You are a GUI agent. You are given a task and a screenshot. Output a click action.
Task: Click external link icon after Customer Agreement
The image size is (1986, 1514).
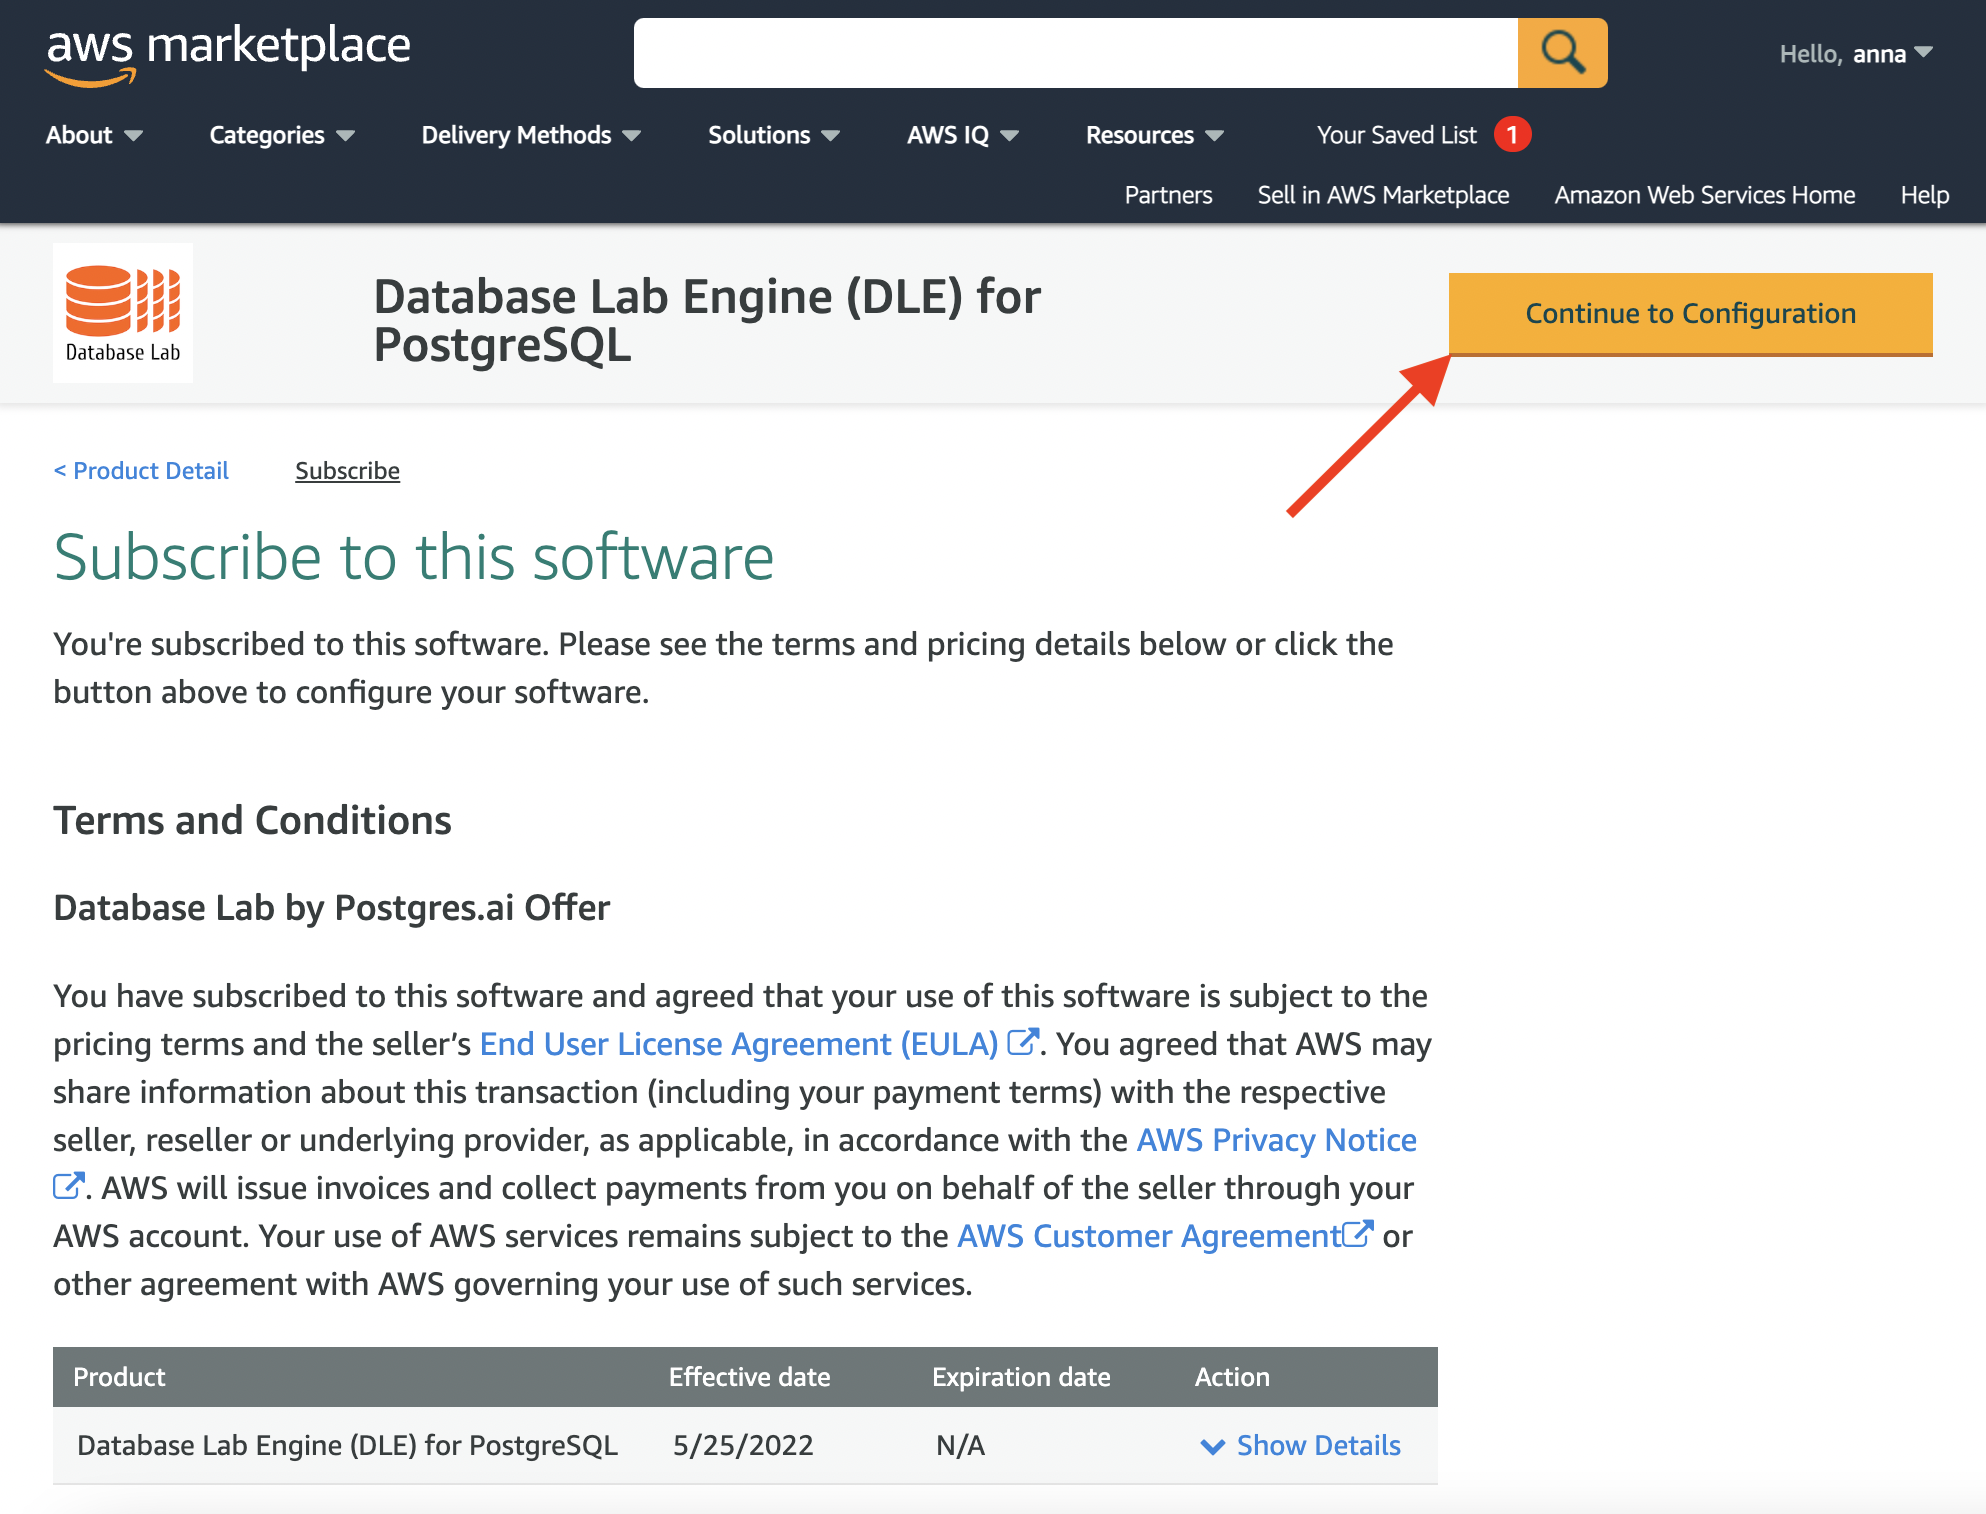1358,1234
